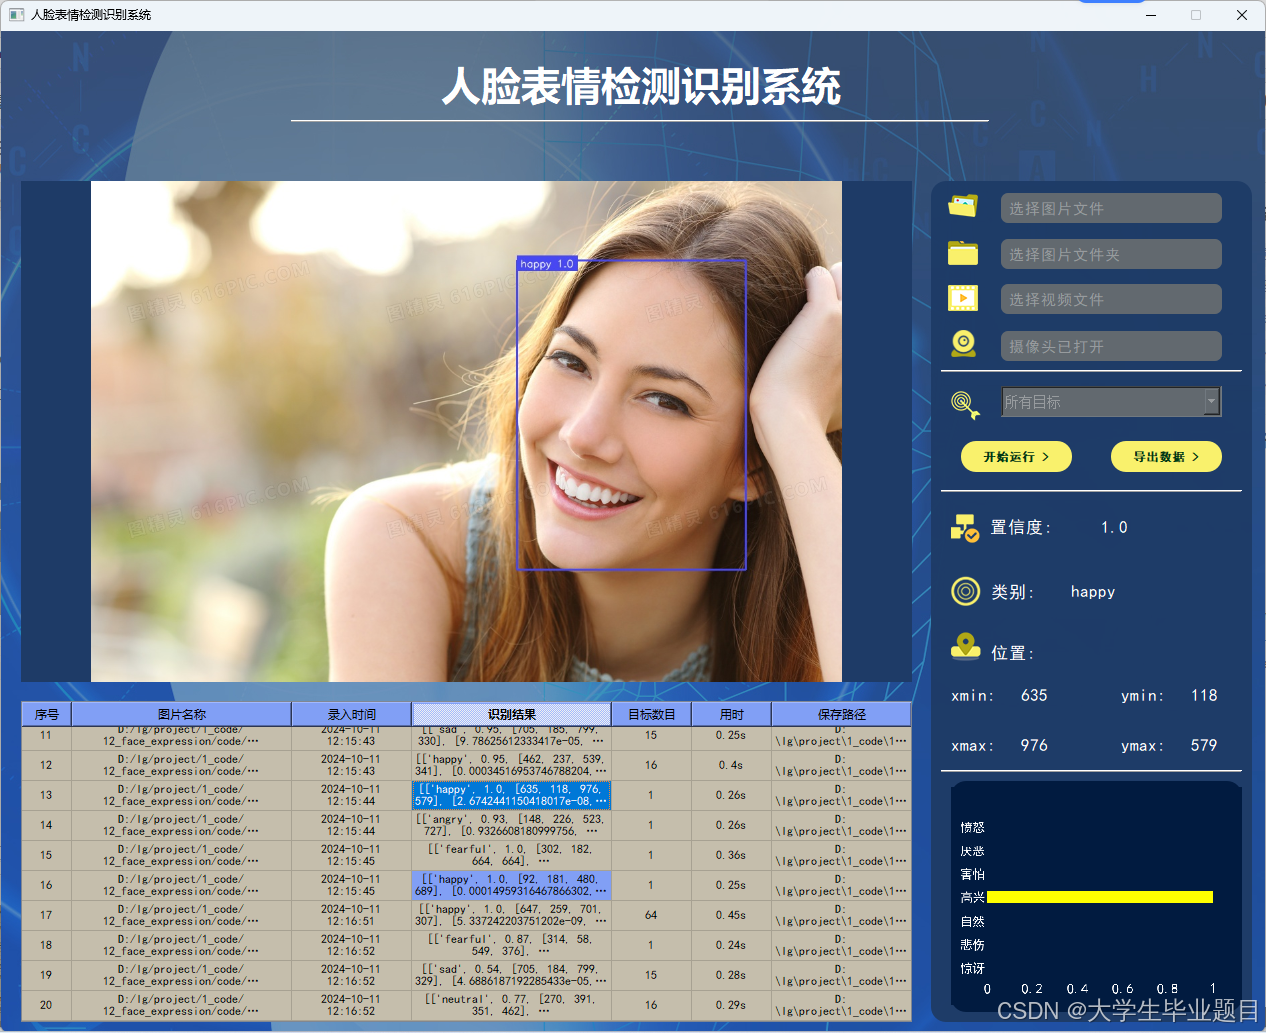Select the 选择图片文件夹 field
The height and width of the screenshot is (1033, 1266).
tap(1111, 254)
